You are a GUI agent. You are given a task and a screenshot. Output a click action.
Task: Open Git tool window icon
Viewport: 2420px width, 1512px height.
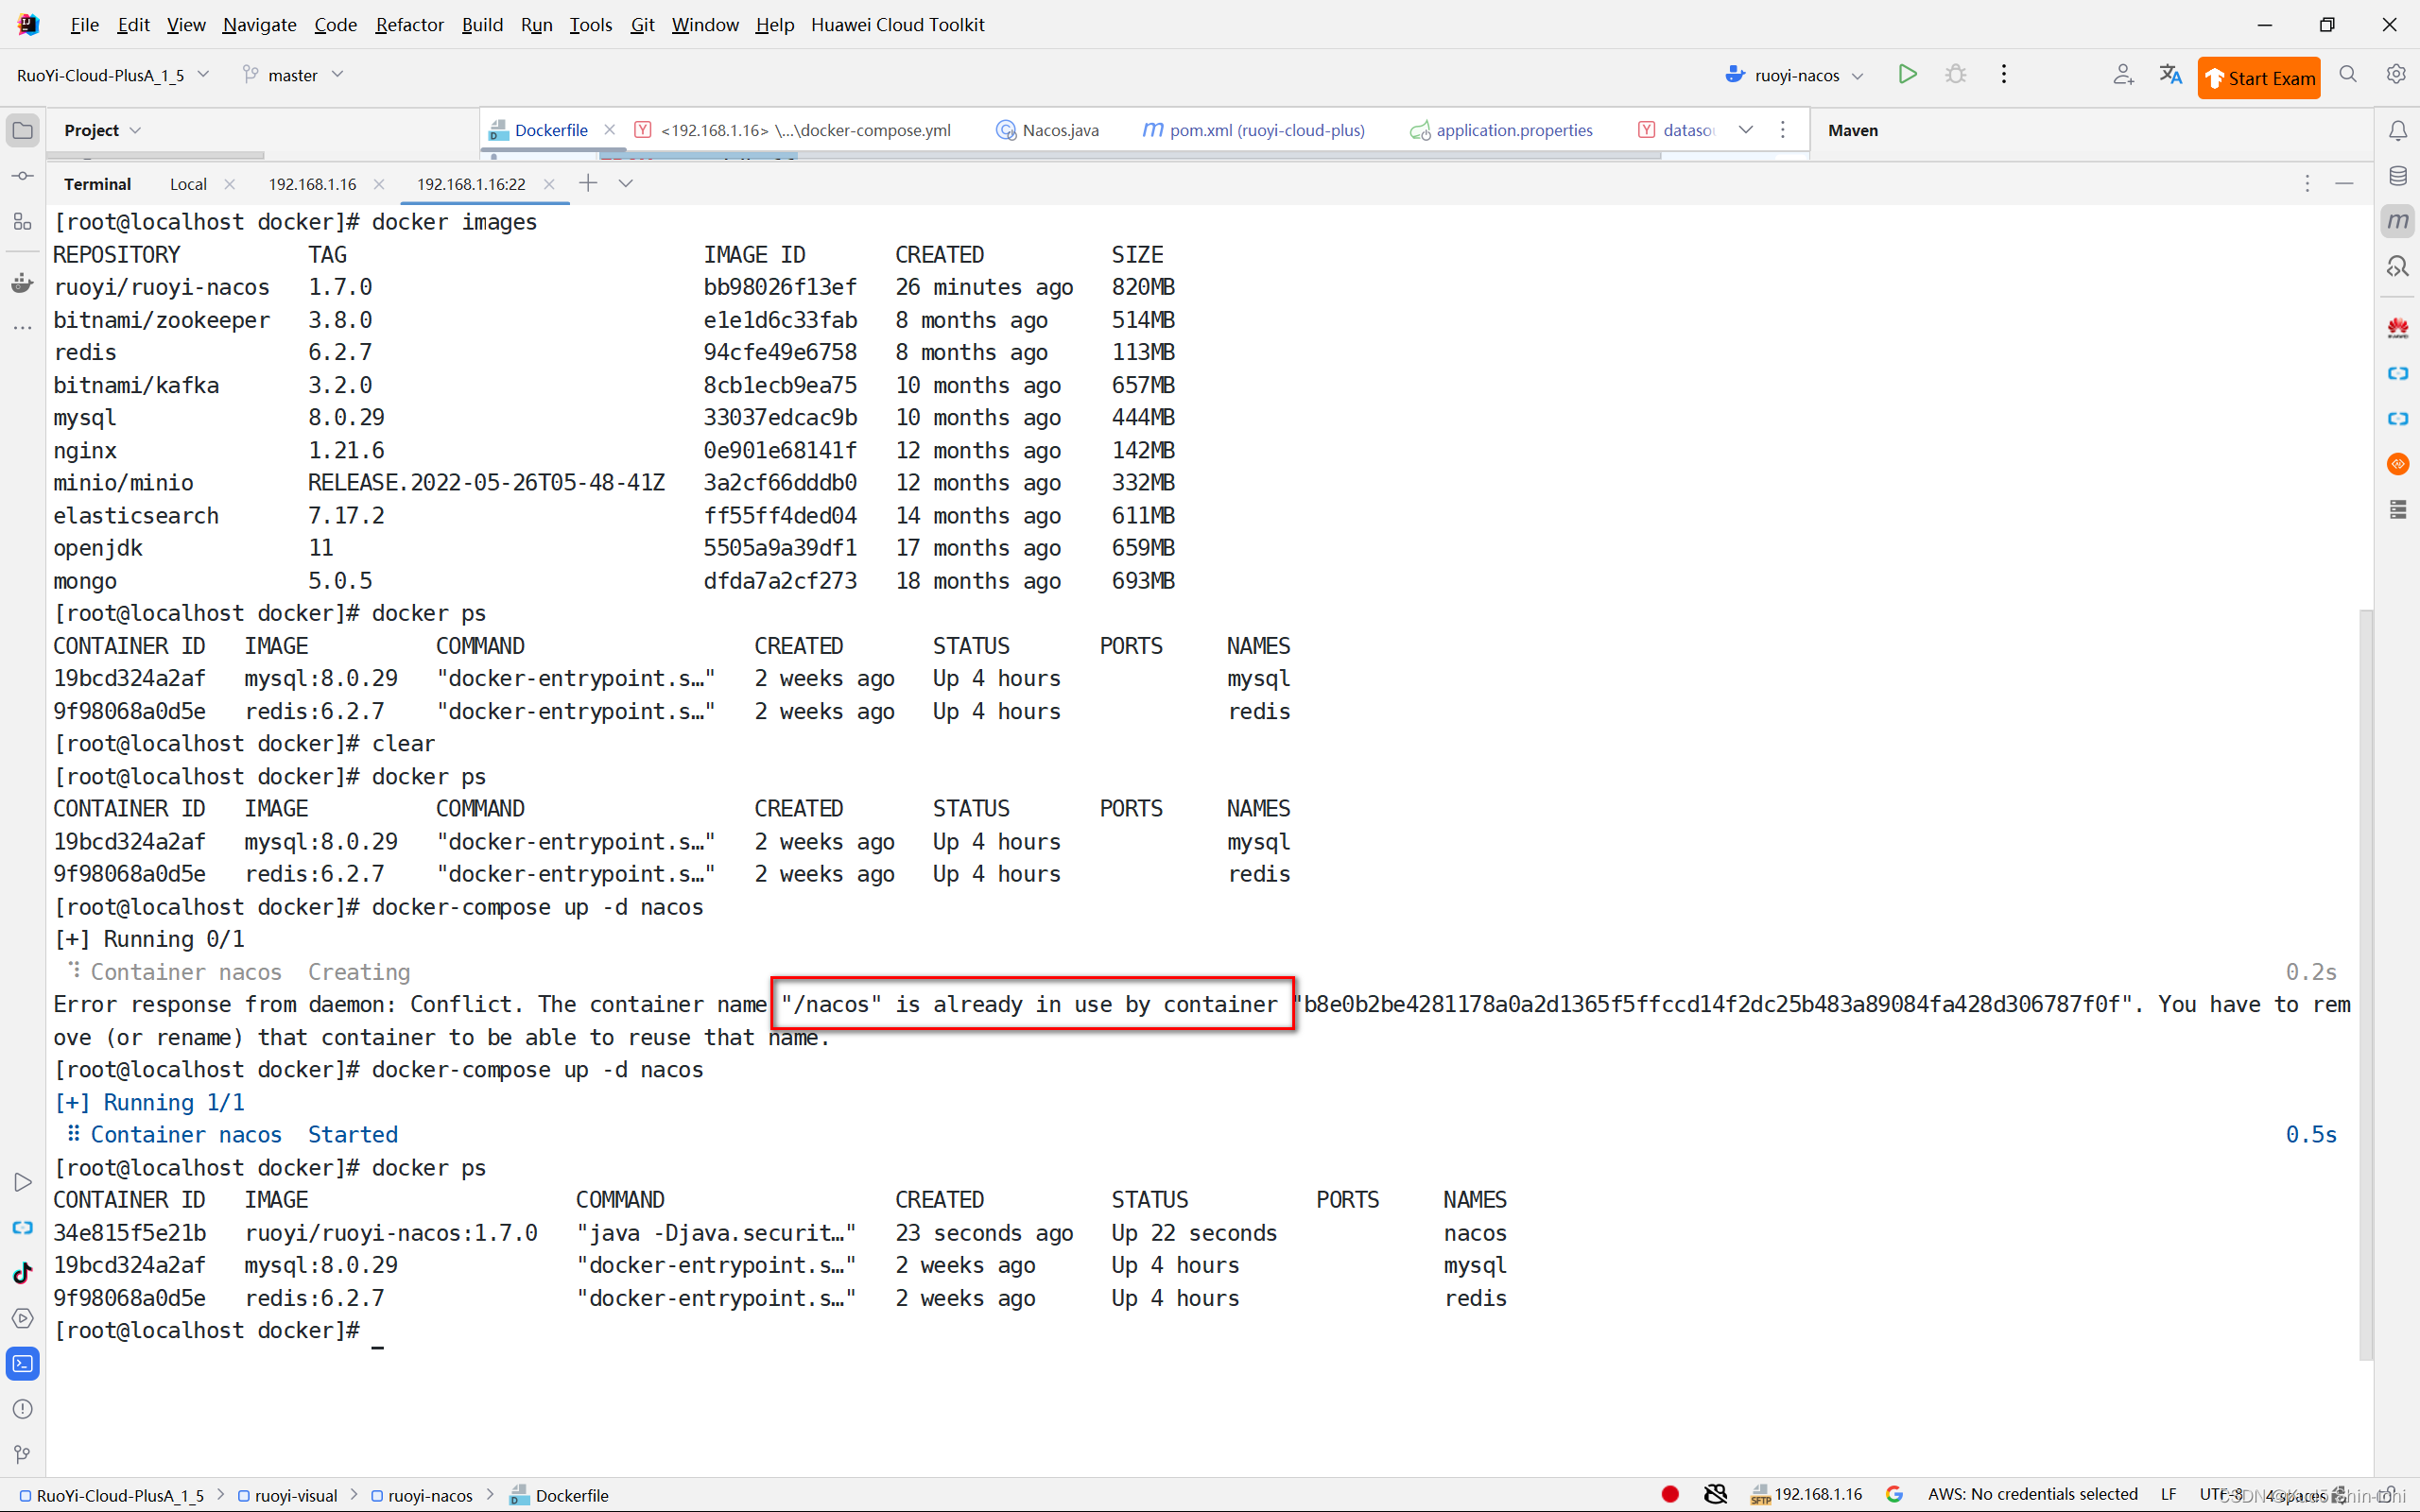[x=22, y=1454]
